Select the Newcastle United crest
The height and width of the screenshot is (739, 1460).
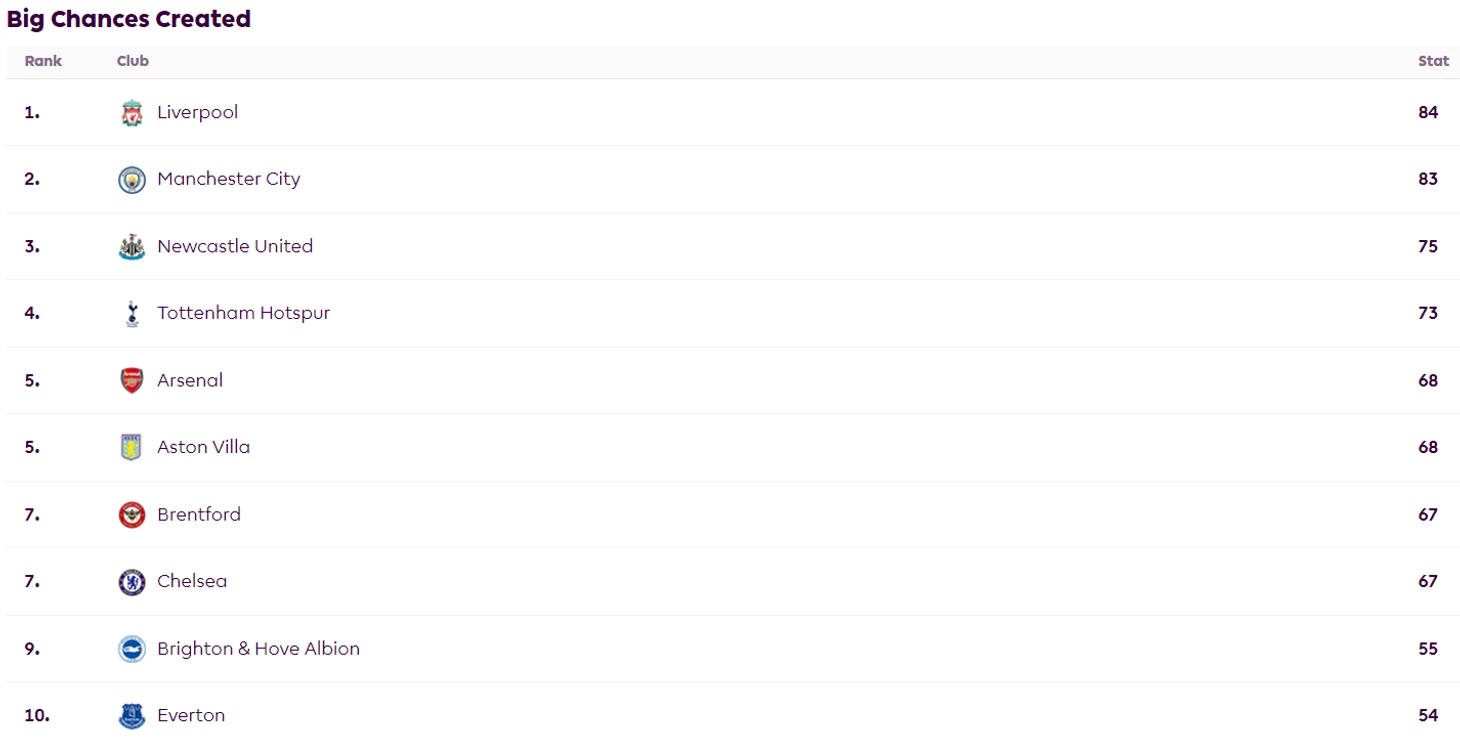(x=132, y=247)
